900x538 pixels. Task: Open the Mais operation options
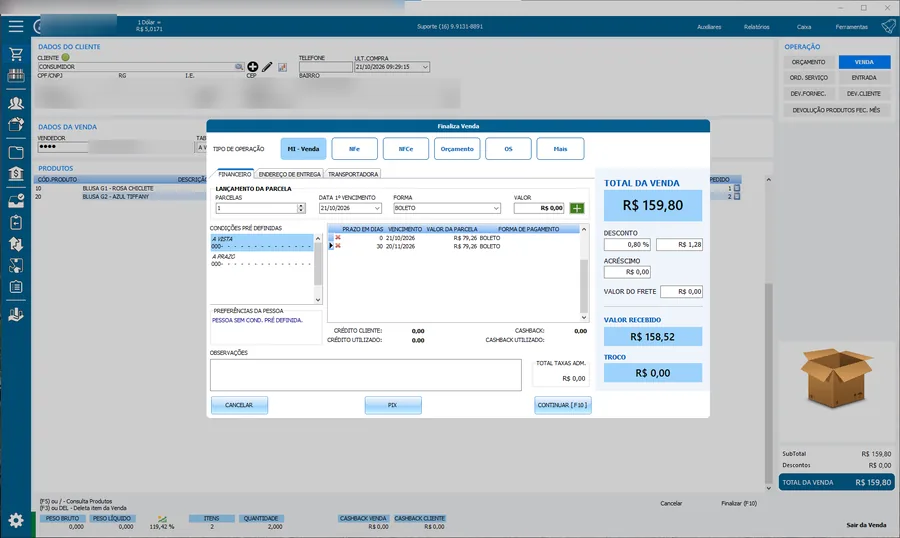560,149
